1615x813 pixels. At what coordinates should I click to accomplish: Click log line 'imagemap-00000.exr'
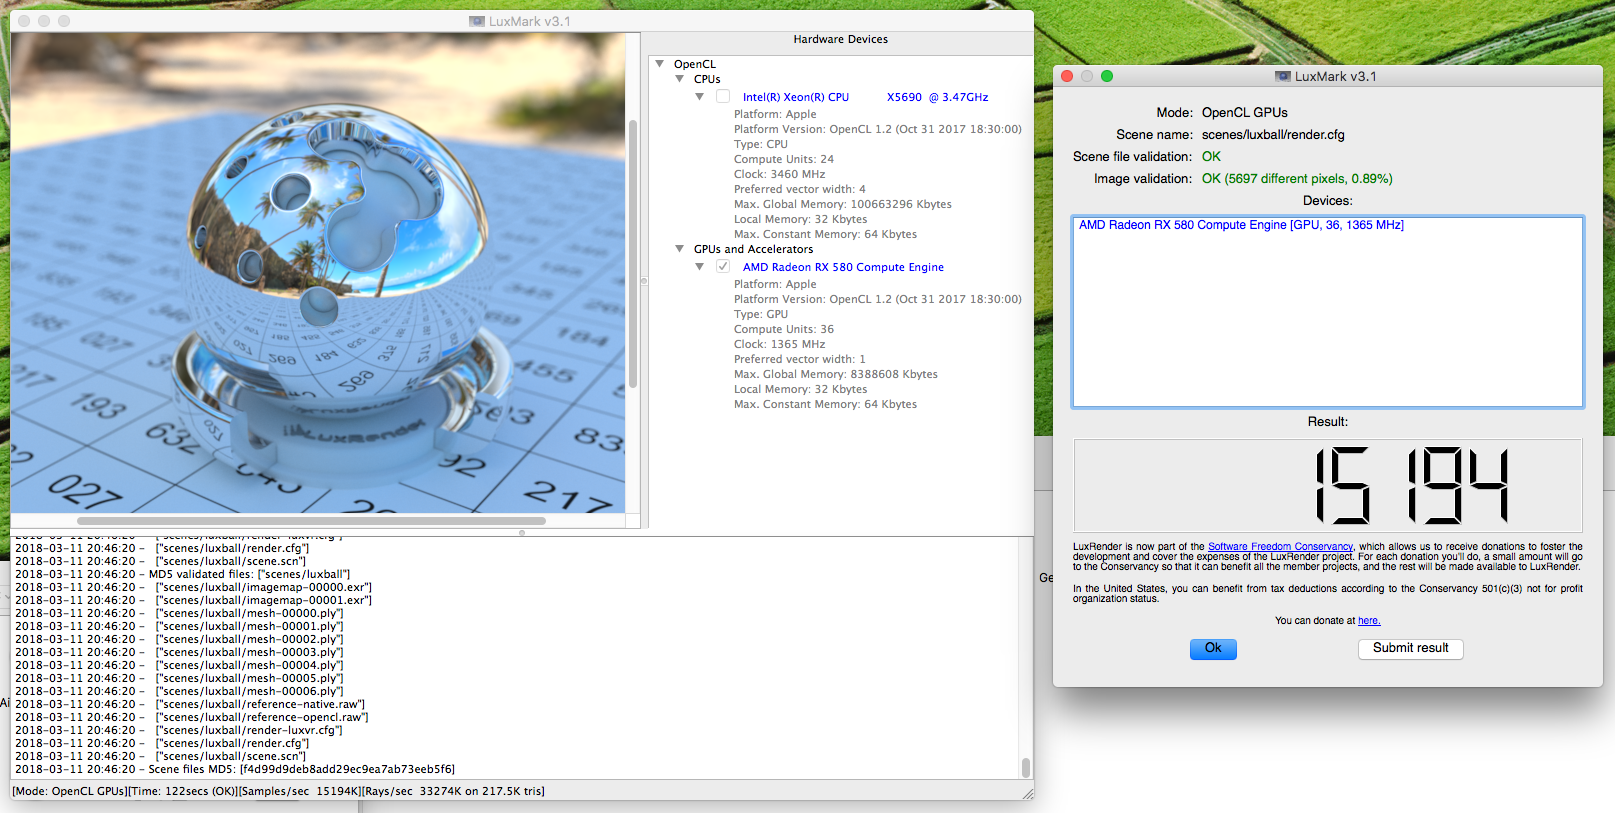pyautogui.click(x=193, y=587)
